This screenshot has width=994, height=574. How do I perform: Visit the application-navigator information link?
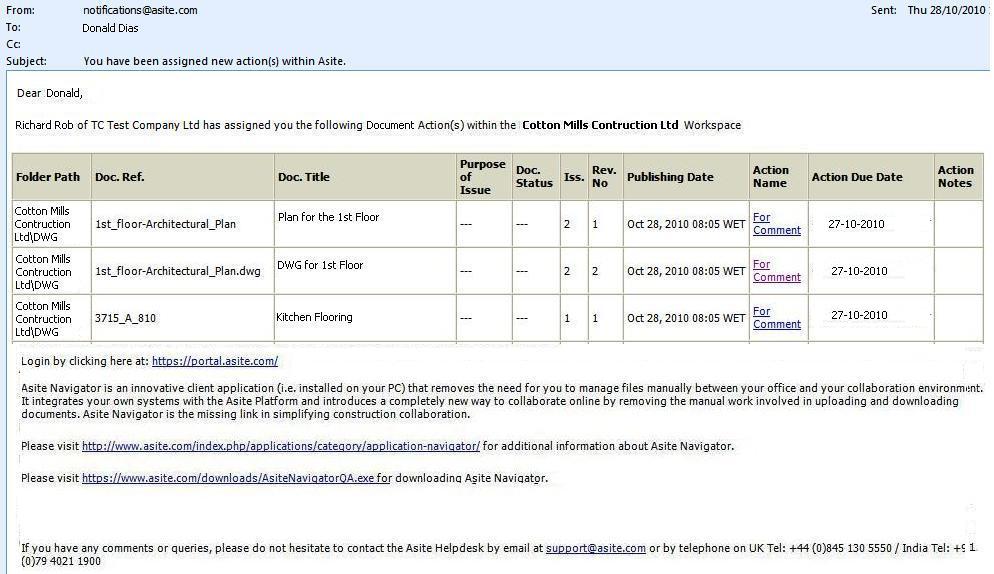[x=281, y=447]
